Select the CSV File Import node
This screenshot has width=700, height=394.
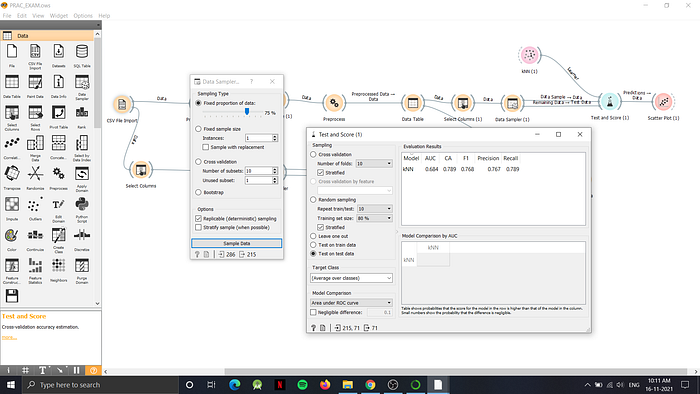(x=122, y=104)
